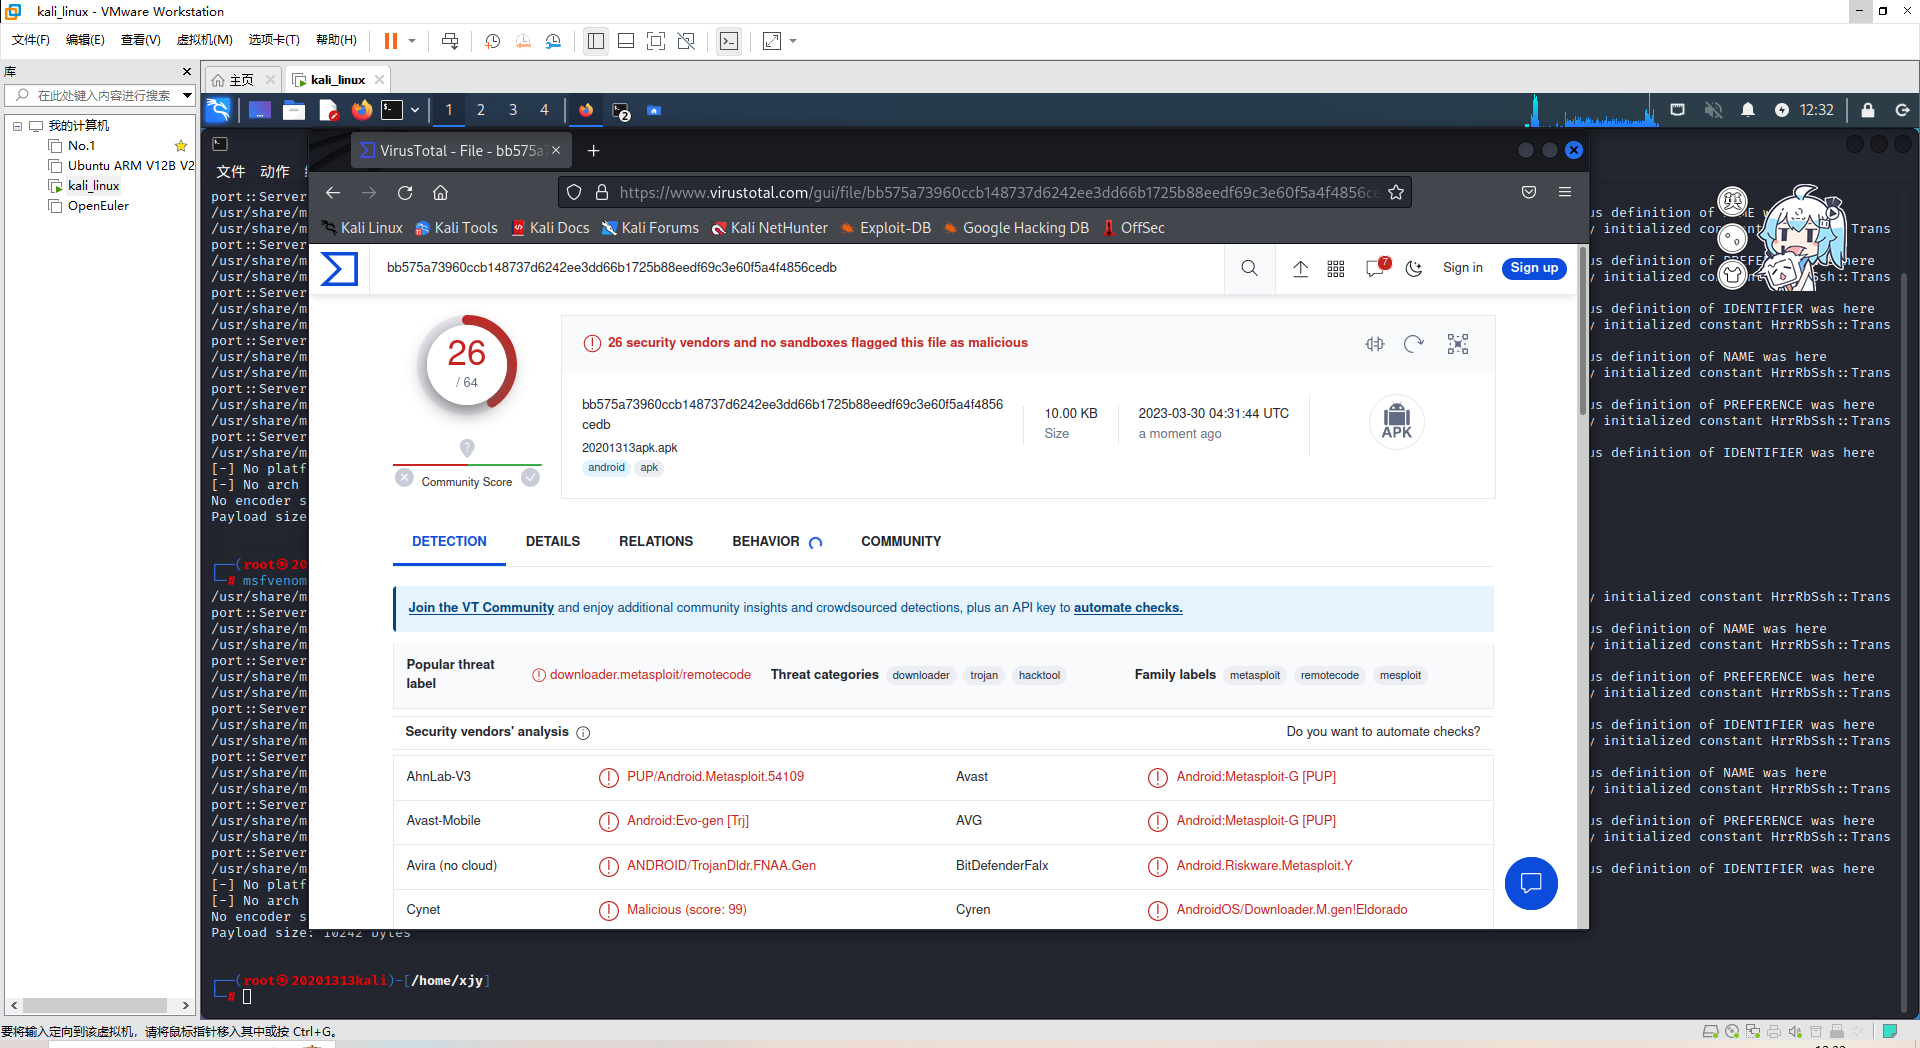Click the VirusTotal search magnifier icon
Image resolution: width=1920 pixels, height=1048 pixels.
[x=1250, y=268]
